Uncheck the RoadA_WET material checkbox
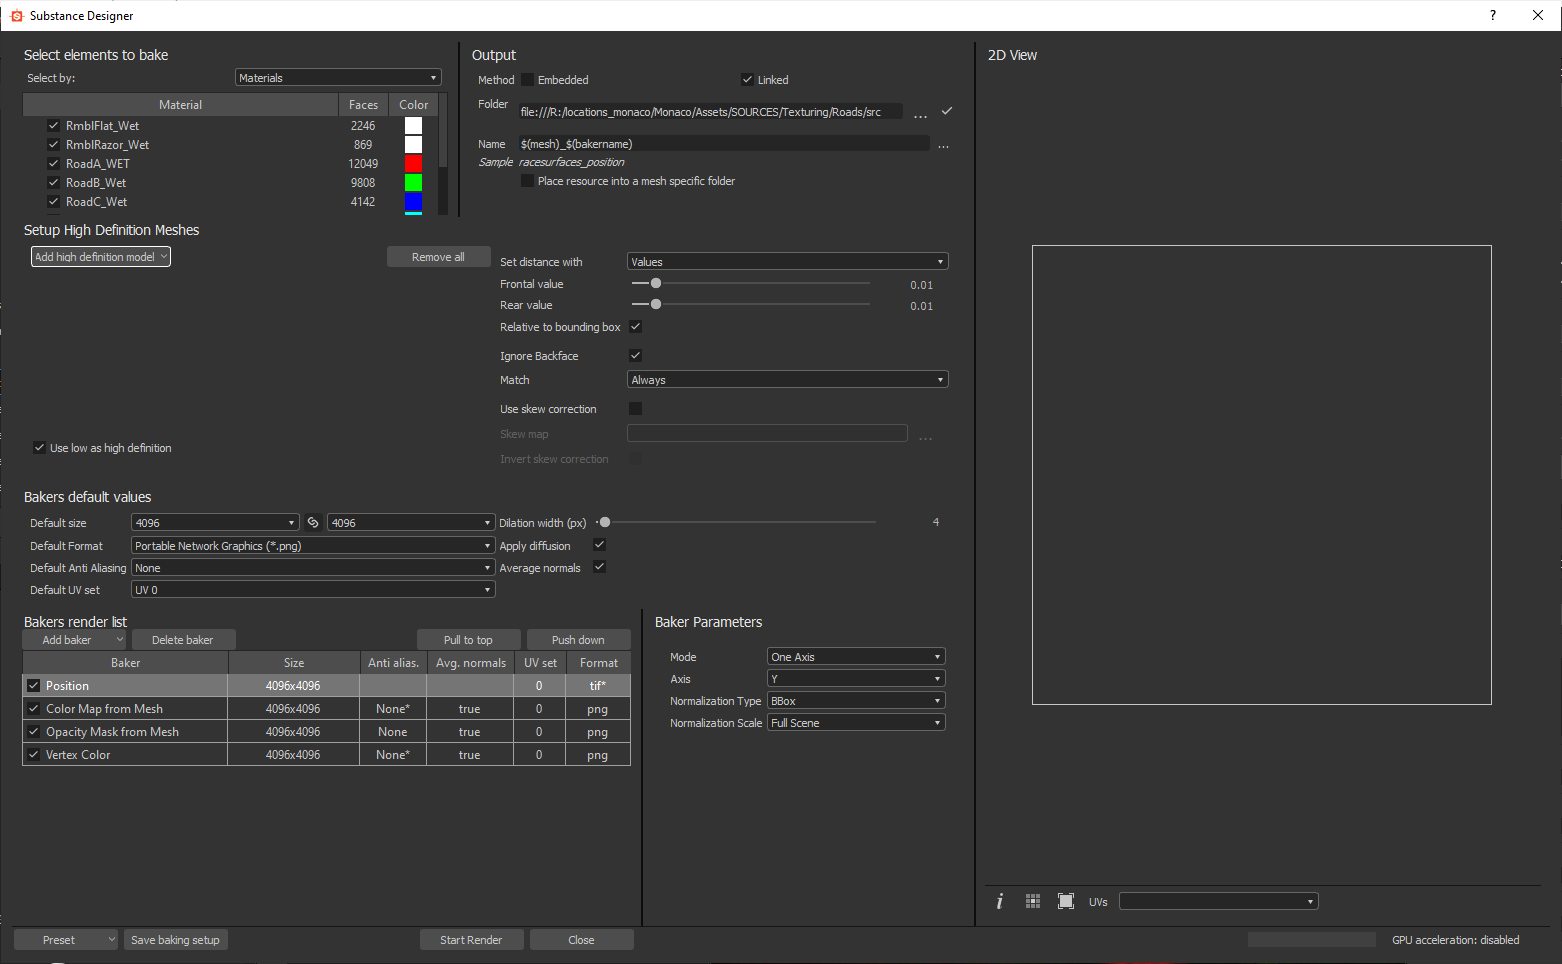 pyautogui.click(x=53, y=164)
